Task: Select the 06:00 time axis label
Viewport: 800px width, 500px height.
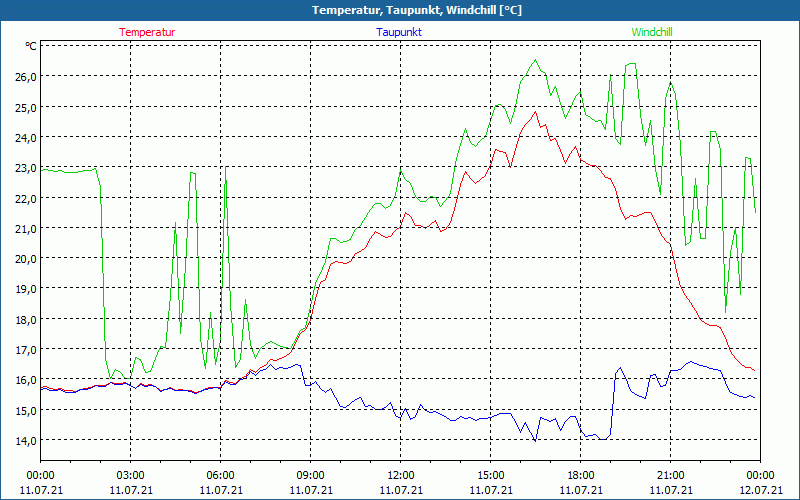Action: click(220, 475)
